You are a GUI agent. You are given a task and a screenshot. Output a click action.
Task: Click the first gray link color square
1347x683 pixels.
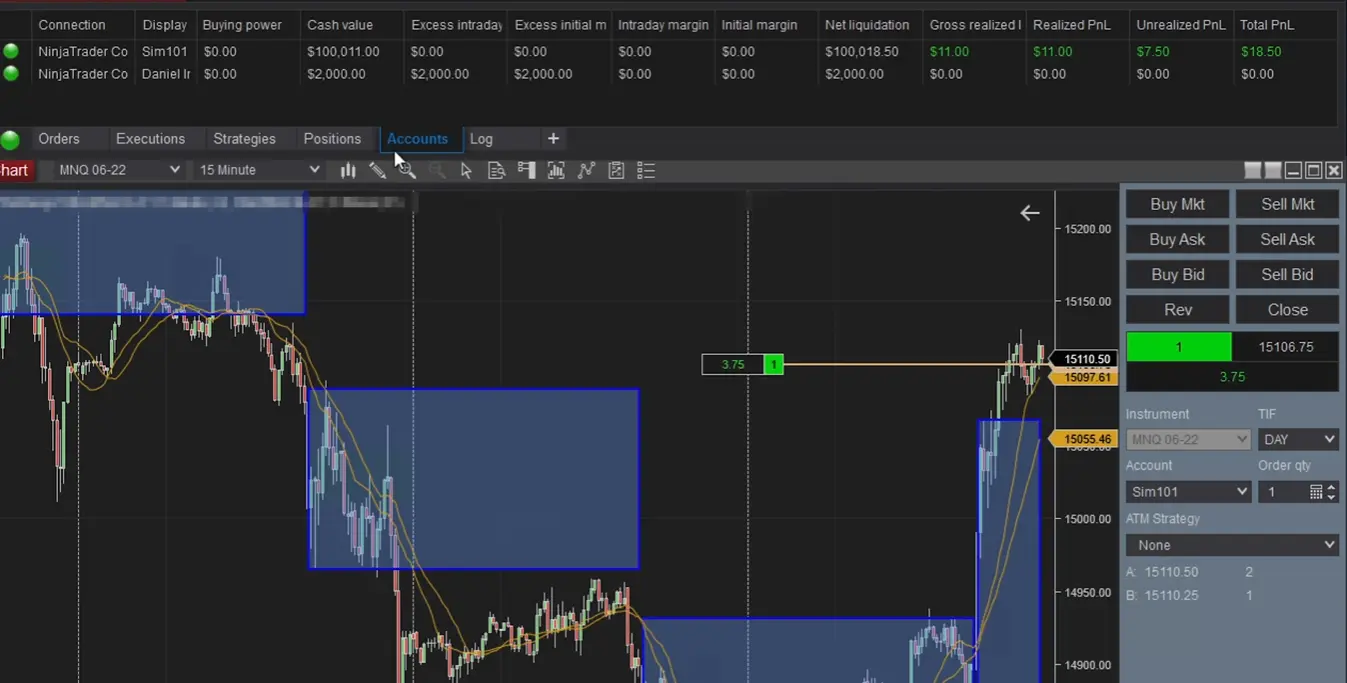point(1253,170)
